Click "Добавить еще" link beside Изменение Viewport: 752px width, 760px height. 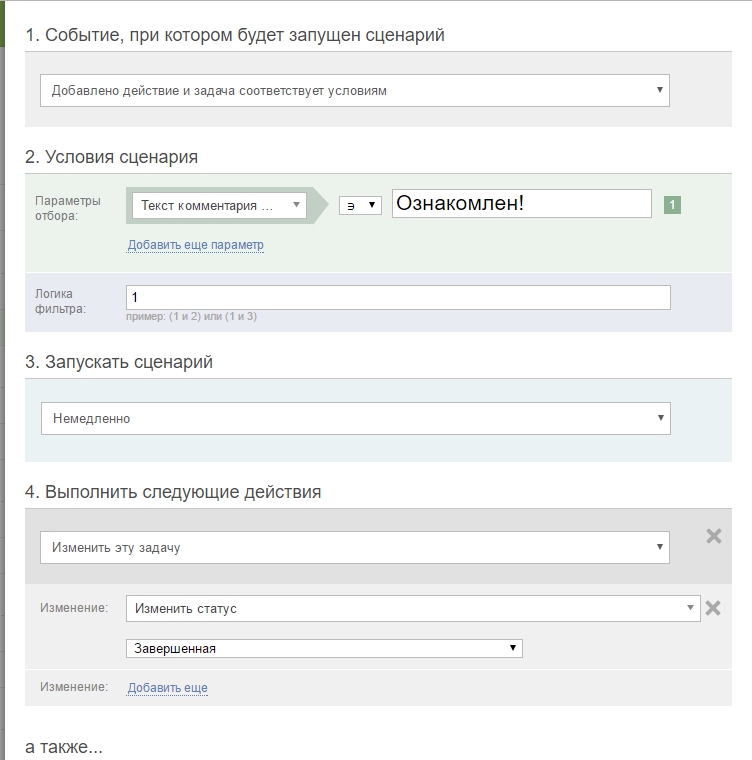click(167, 688)
